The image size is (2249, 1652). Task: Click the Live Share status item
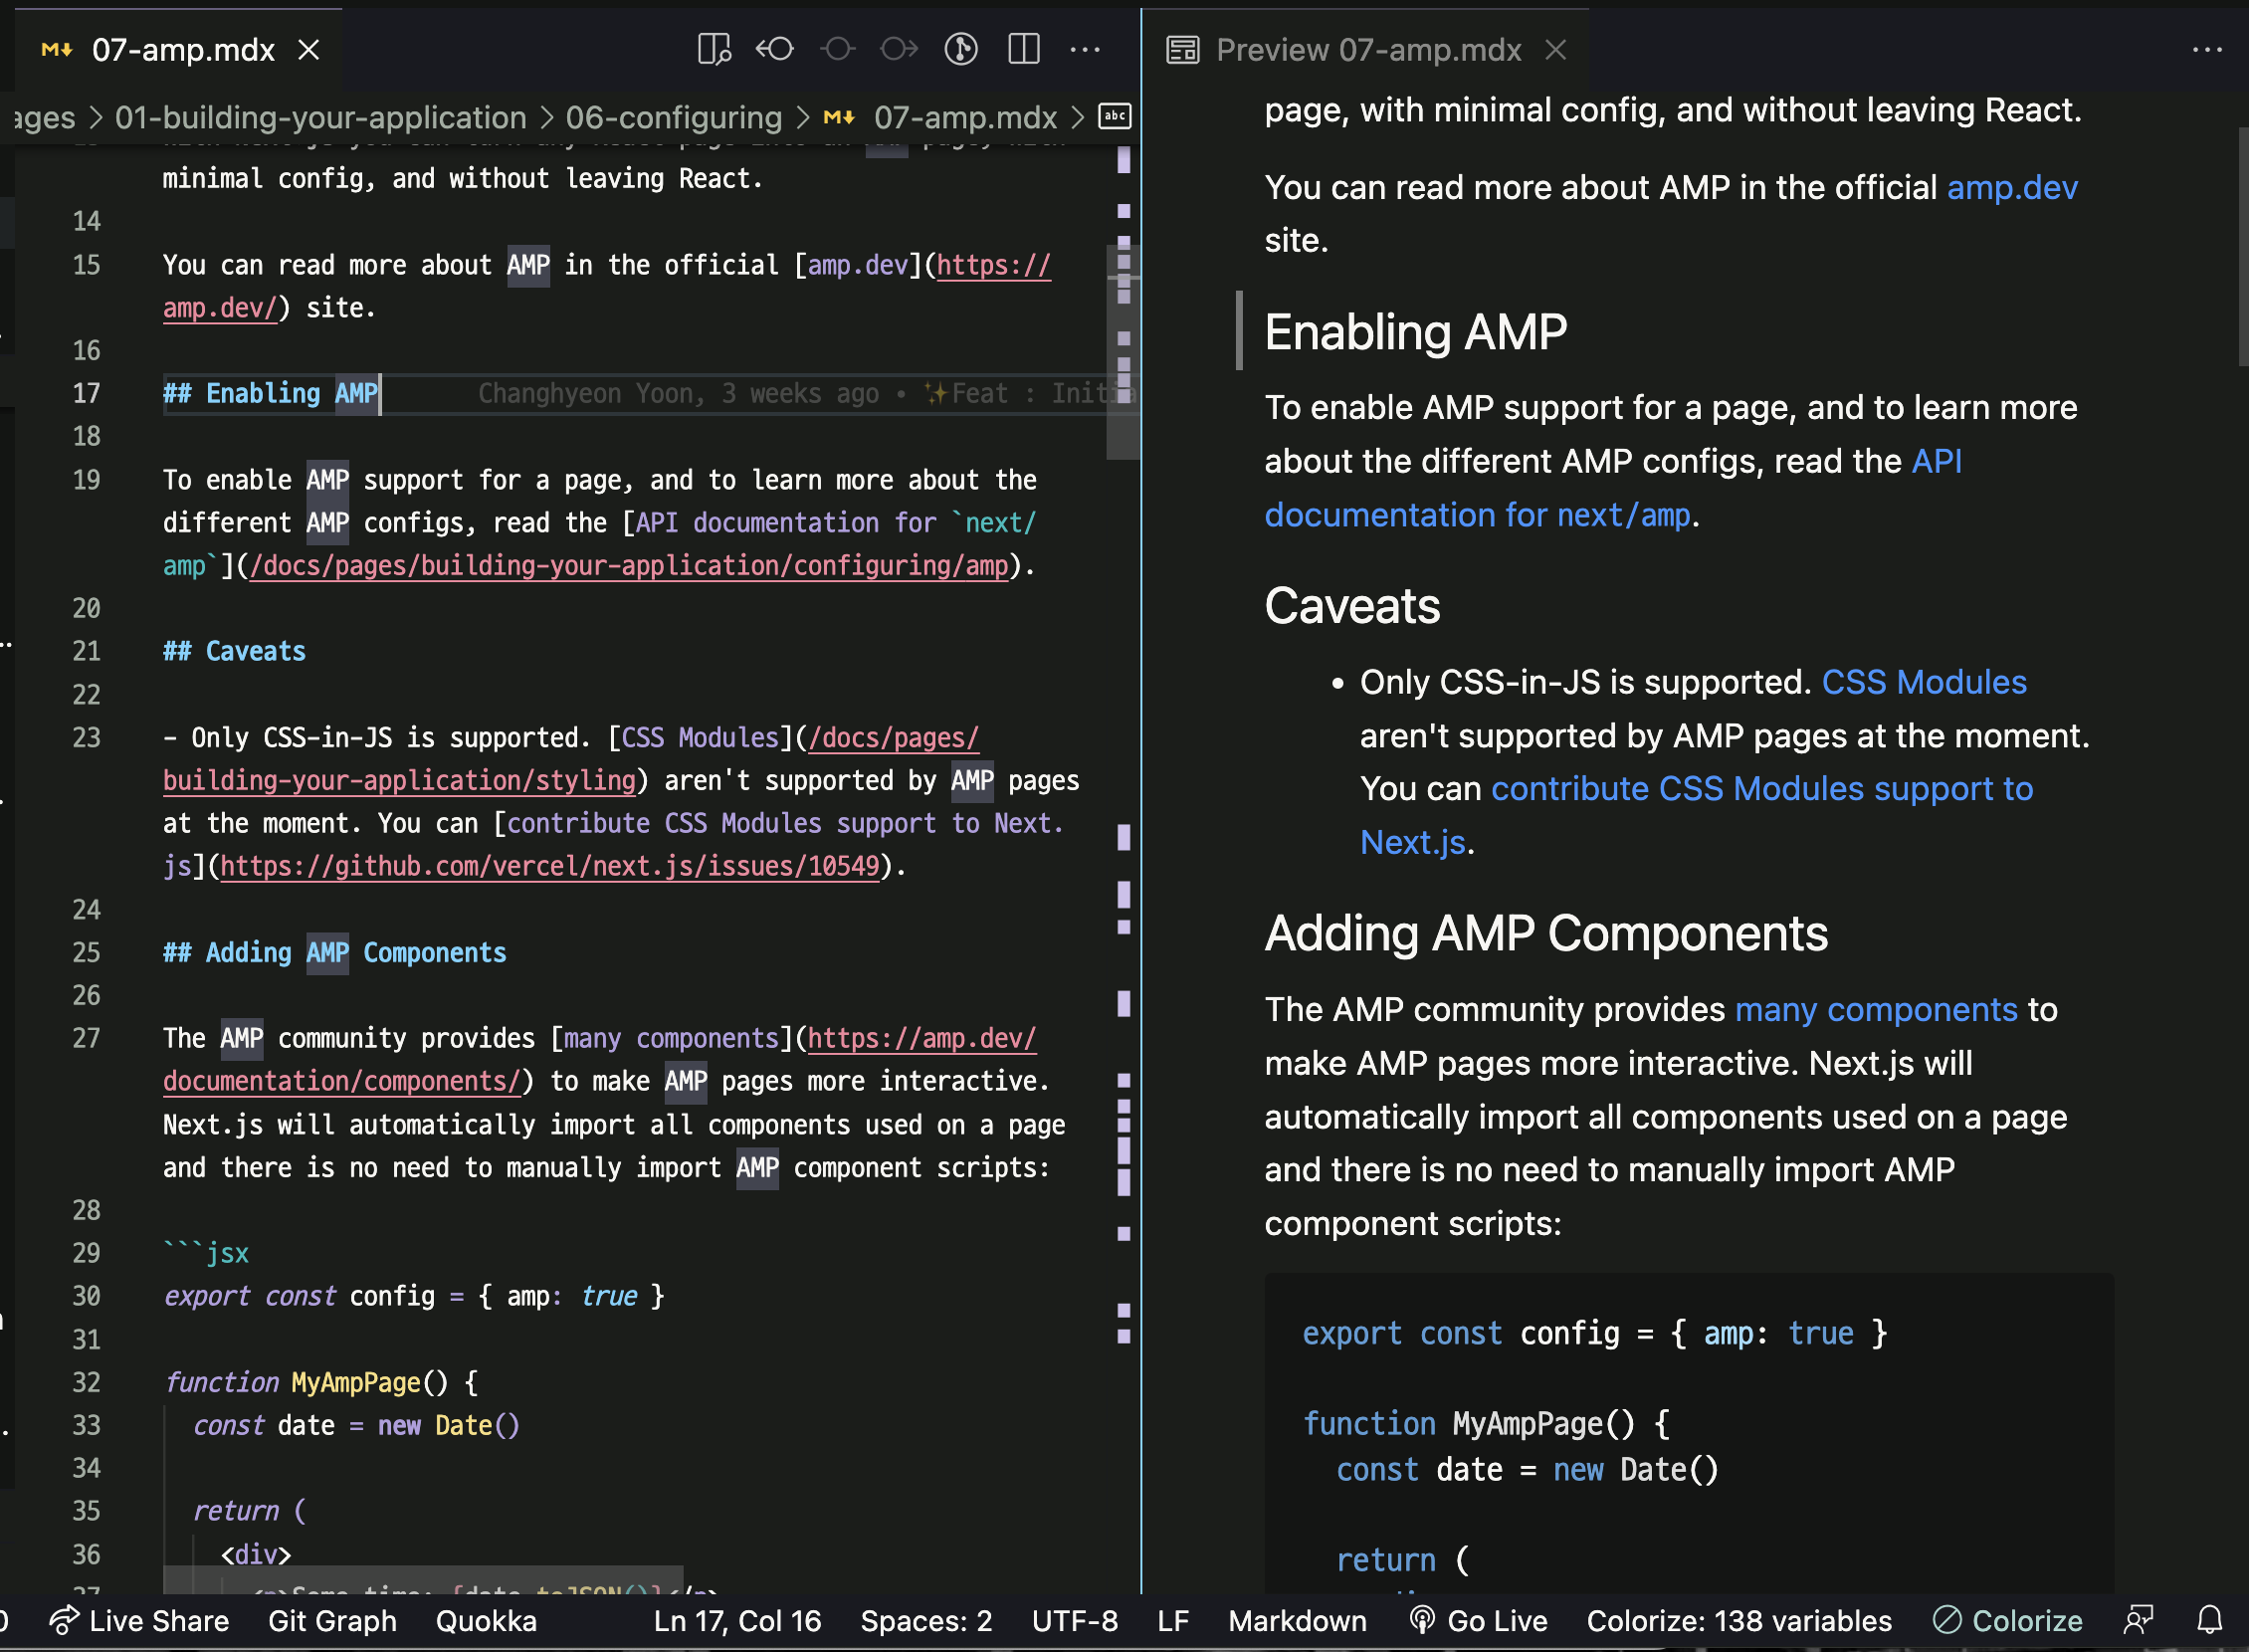(x=140, y=1620)
